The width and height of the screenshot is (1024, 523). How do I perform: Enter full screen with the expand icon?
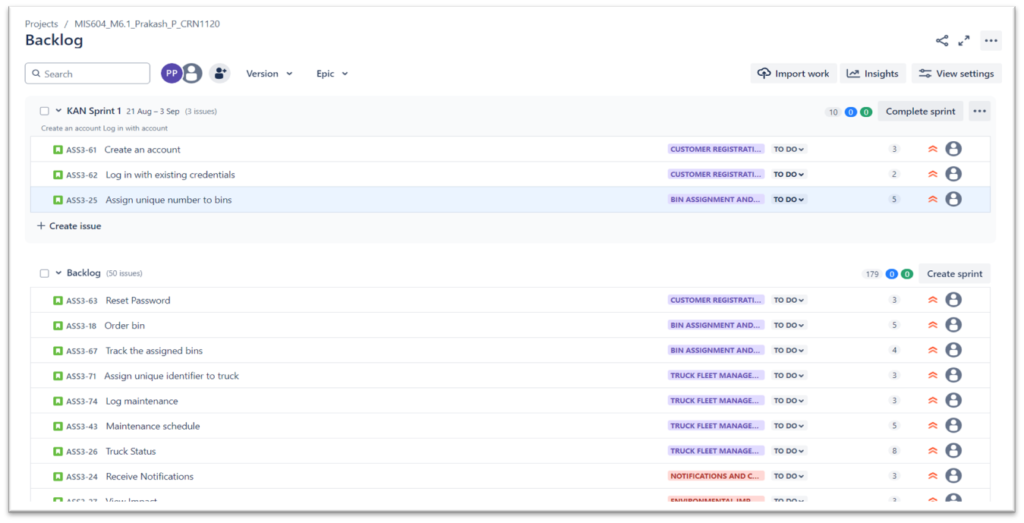coord(964,41)
